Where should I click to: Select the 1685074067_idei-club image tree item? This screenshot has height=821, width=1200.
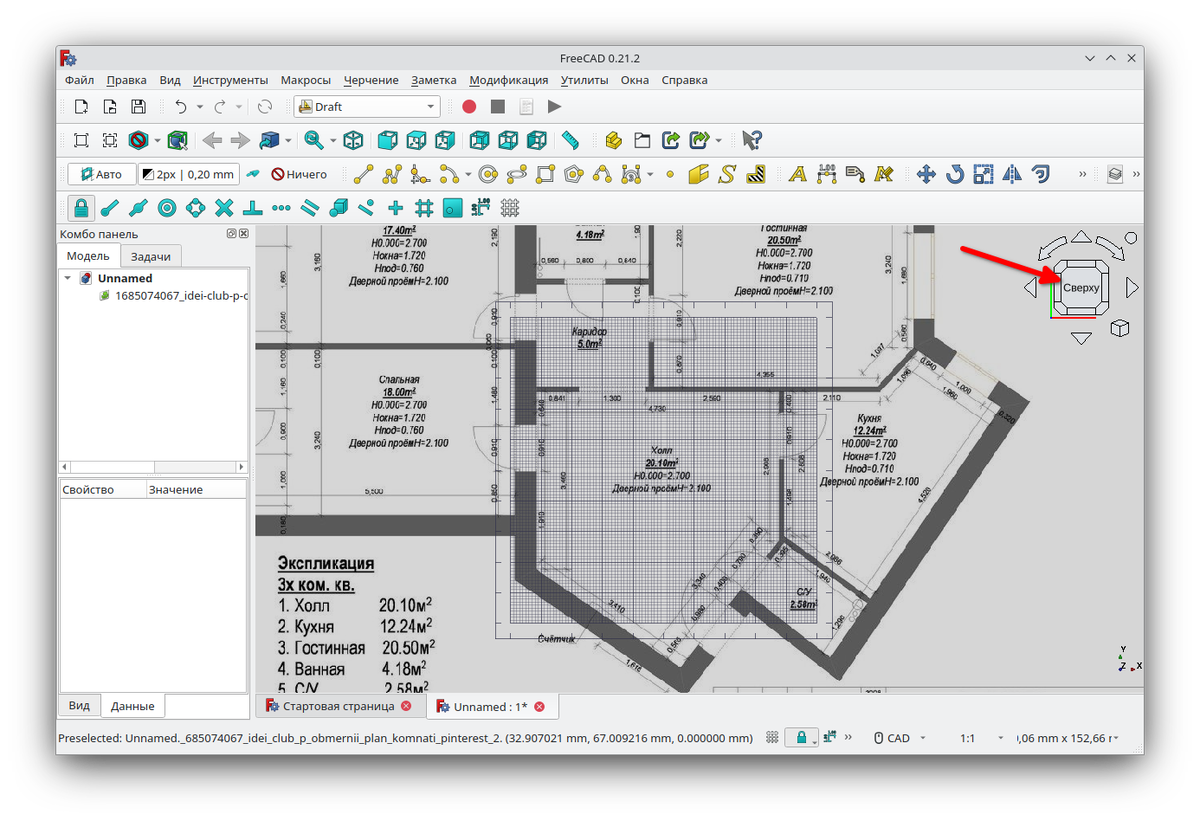click(x=172, y=296)
